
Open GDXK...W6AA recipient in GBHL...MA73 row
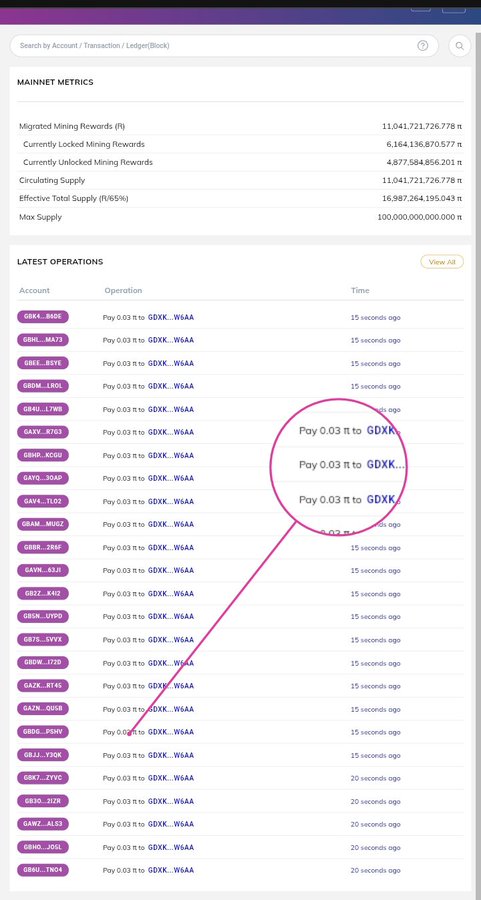pos(170,340)
